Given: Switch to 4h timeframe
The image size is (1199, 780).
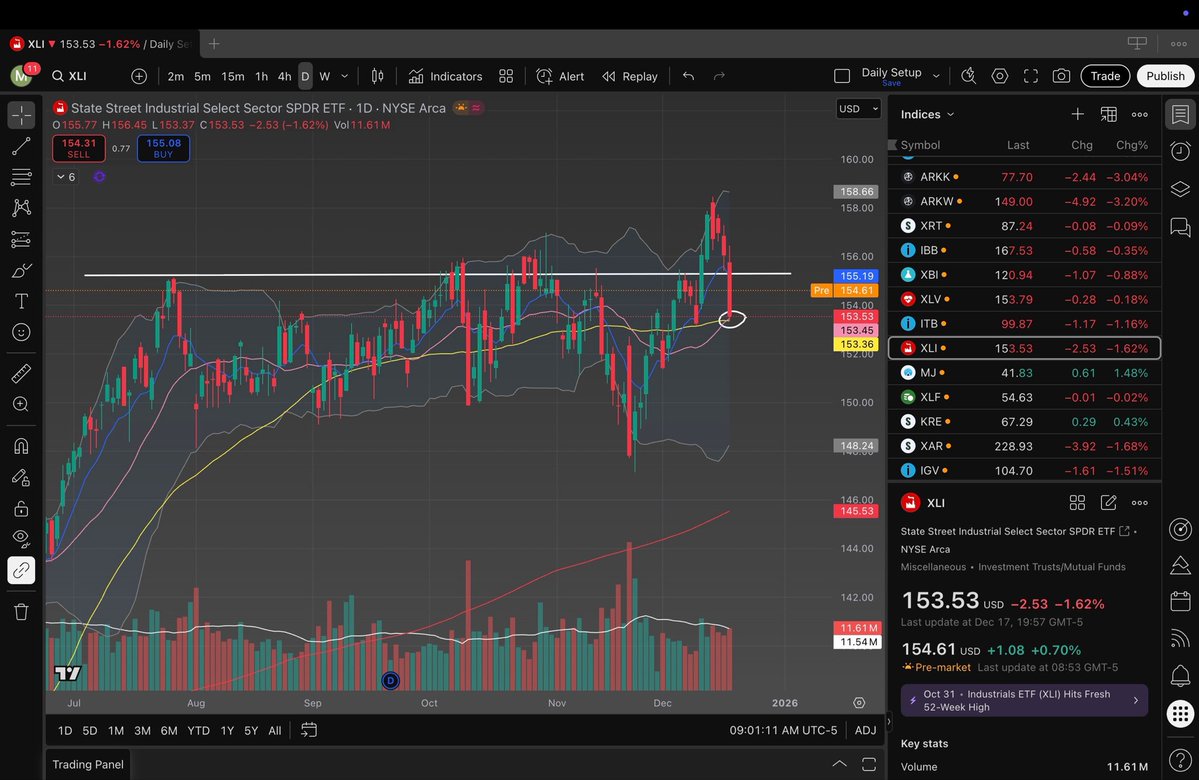Looking at the screenshot, I should (x=284, y=76).
